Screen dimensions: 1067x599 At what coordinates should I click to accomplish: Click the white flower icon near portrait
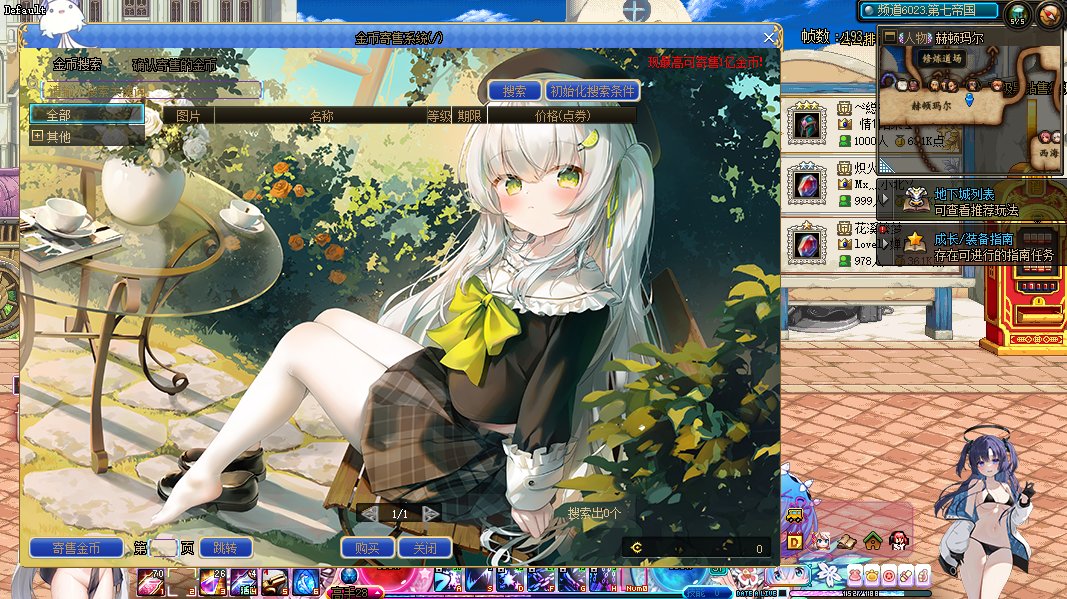[830, 574]
